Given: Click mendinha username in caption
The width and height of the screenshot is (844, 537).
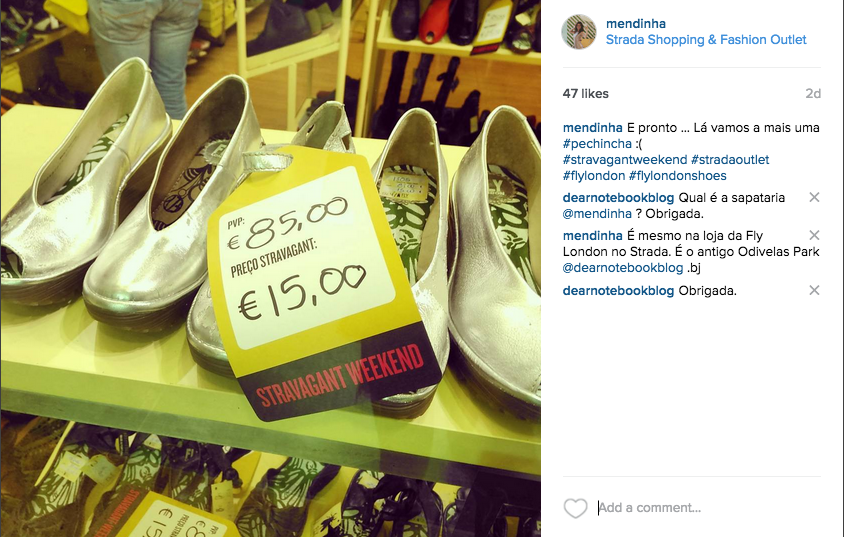Looking at the screenshot, I should pos(592,128).
